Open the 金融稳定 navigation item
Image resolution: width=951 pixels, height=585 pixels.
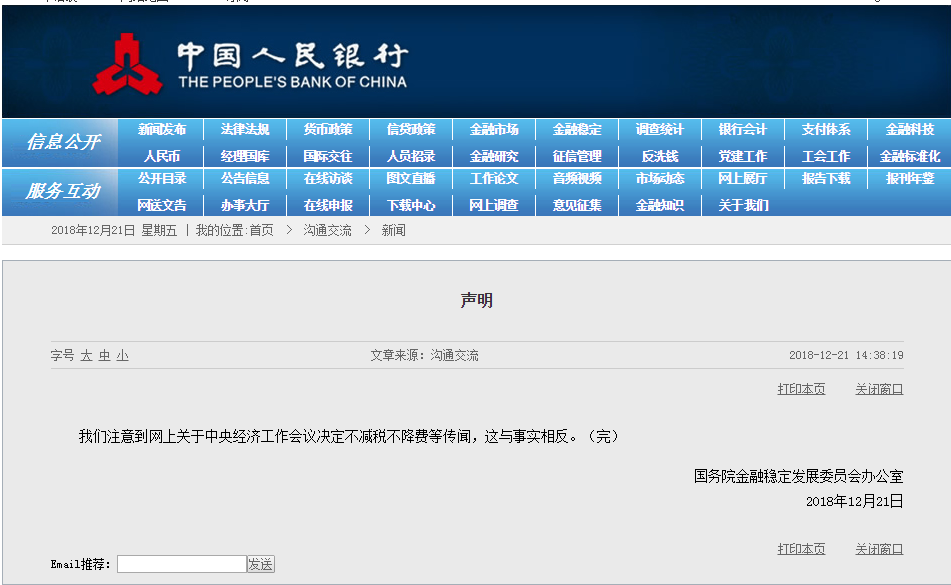[577, 130]
